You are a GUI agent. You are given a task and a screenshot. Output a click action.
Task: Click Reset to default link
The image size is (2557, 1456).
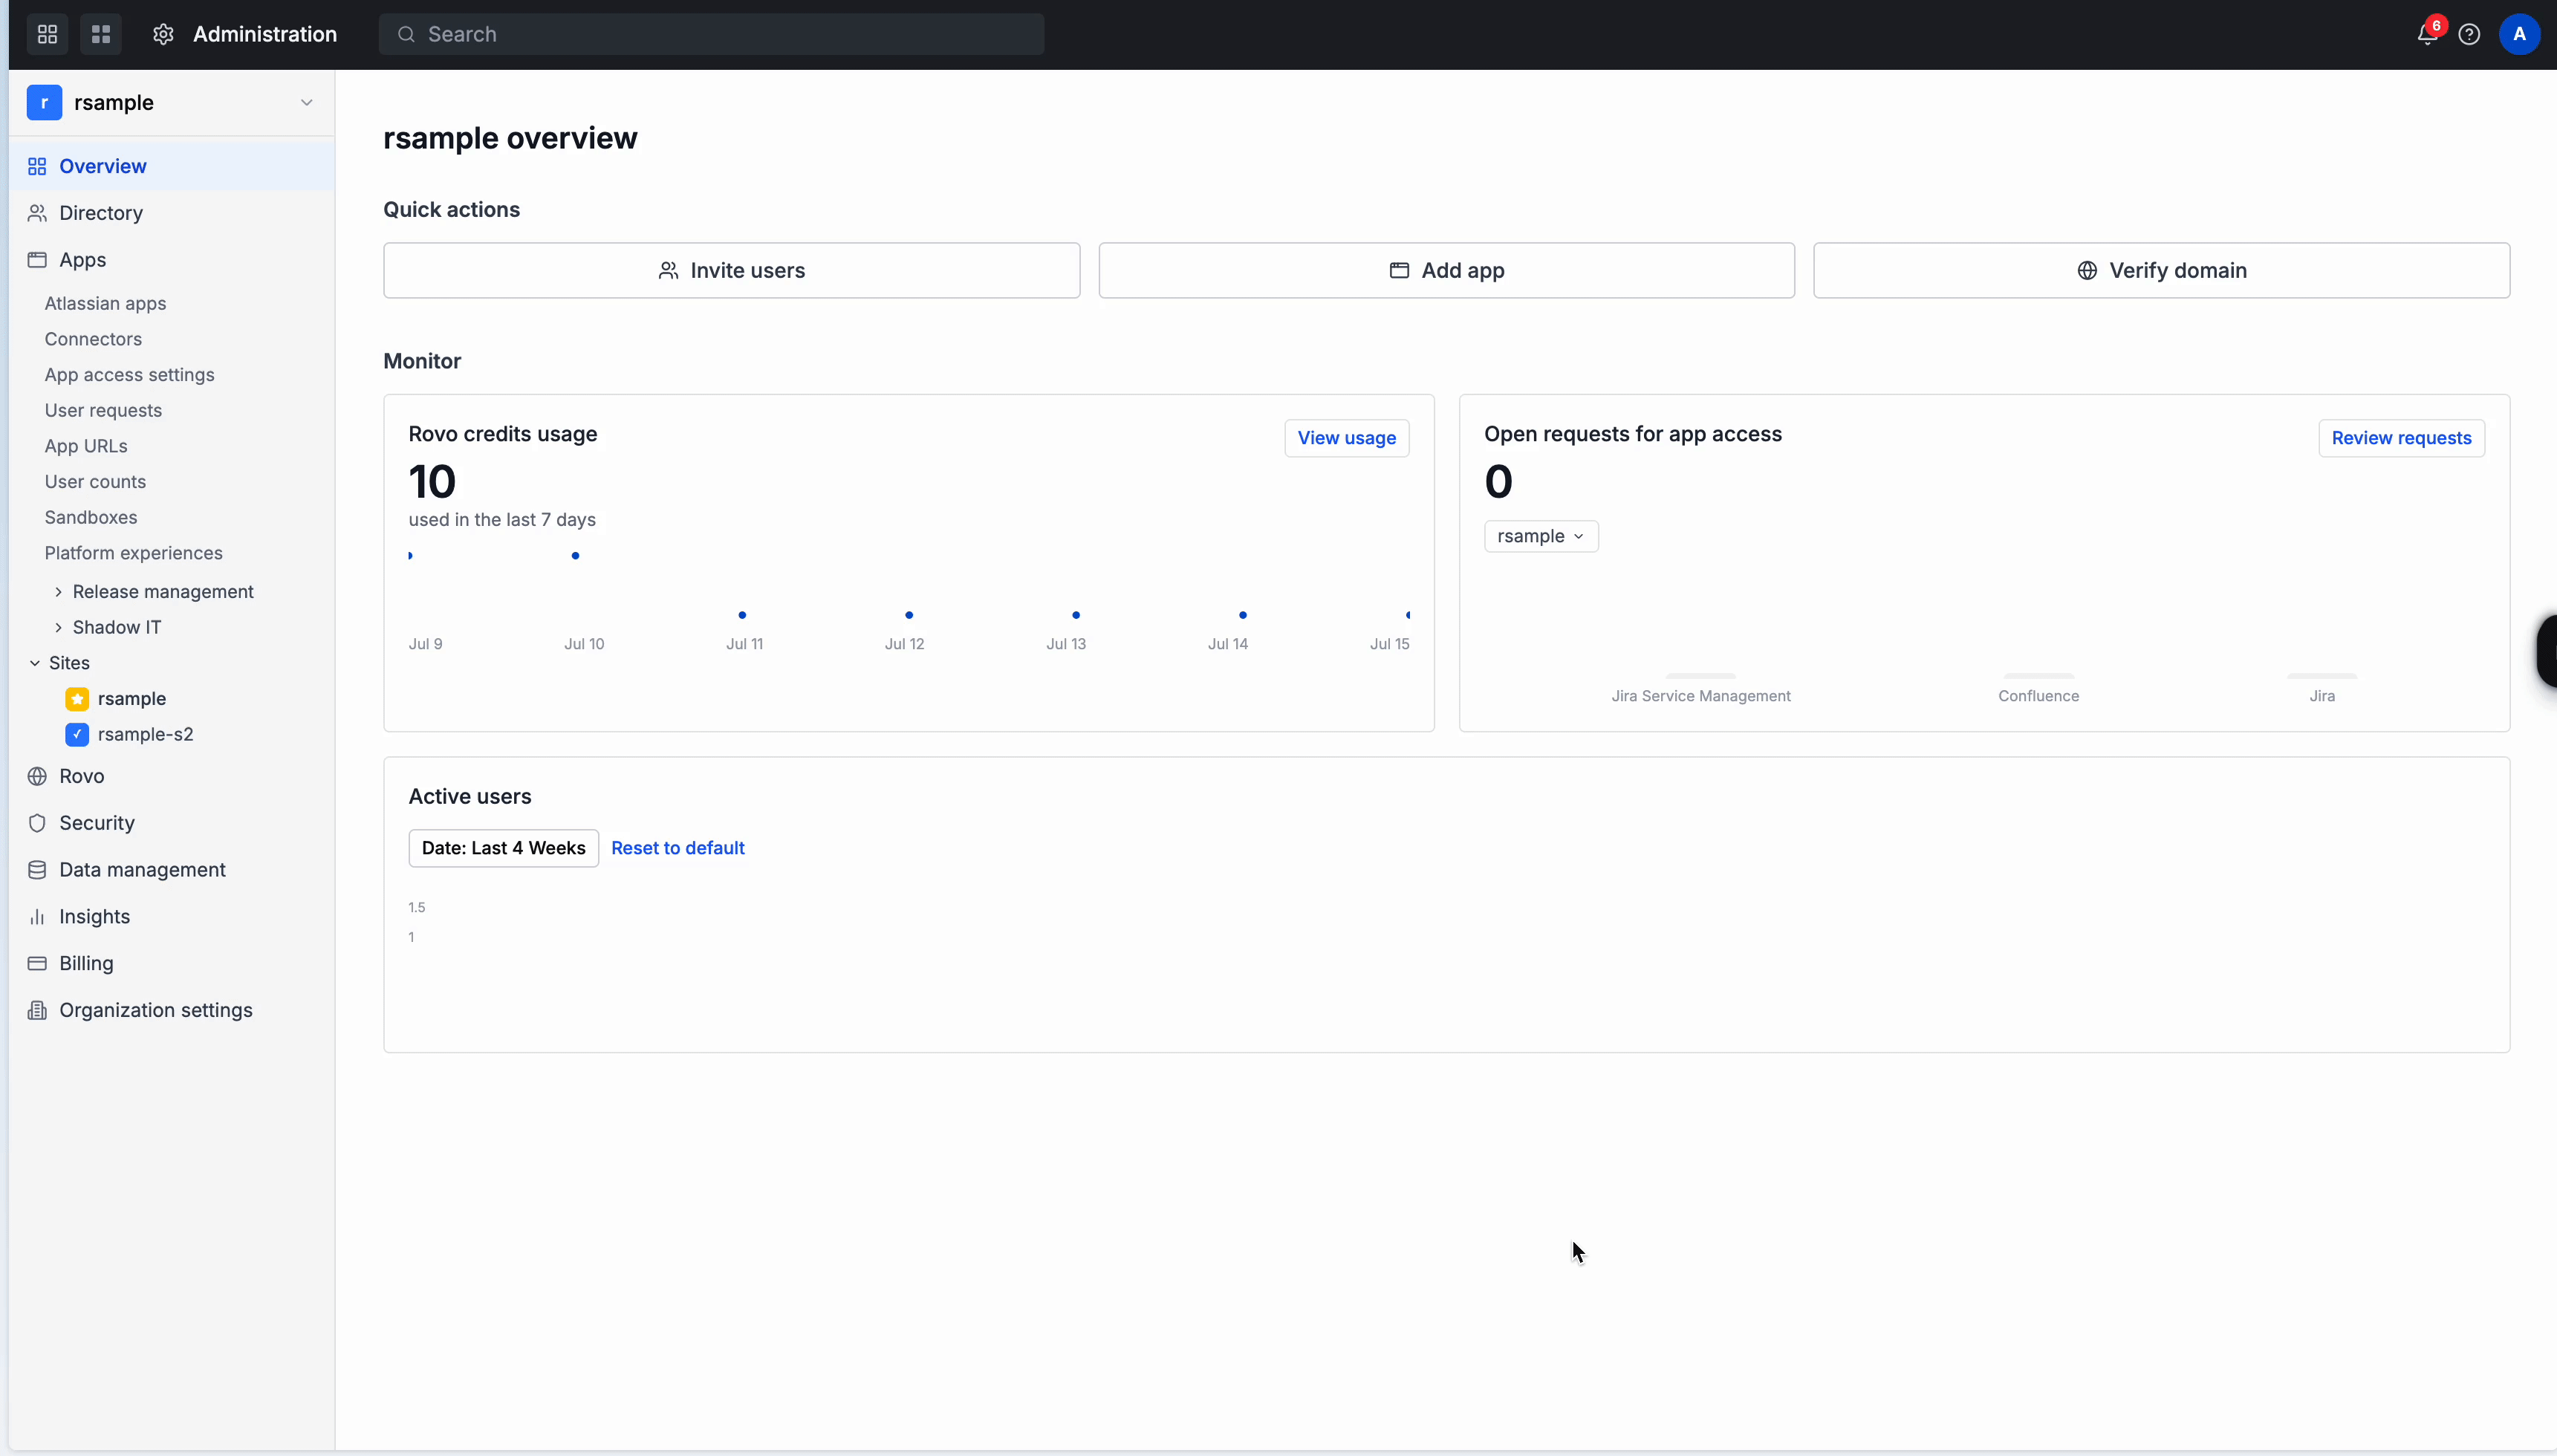pos(678,848)
